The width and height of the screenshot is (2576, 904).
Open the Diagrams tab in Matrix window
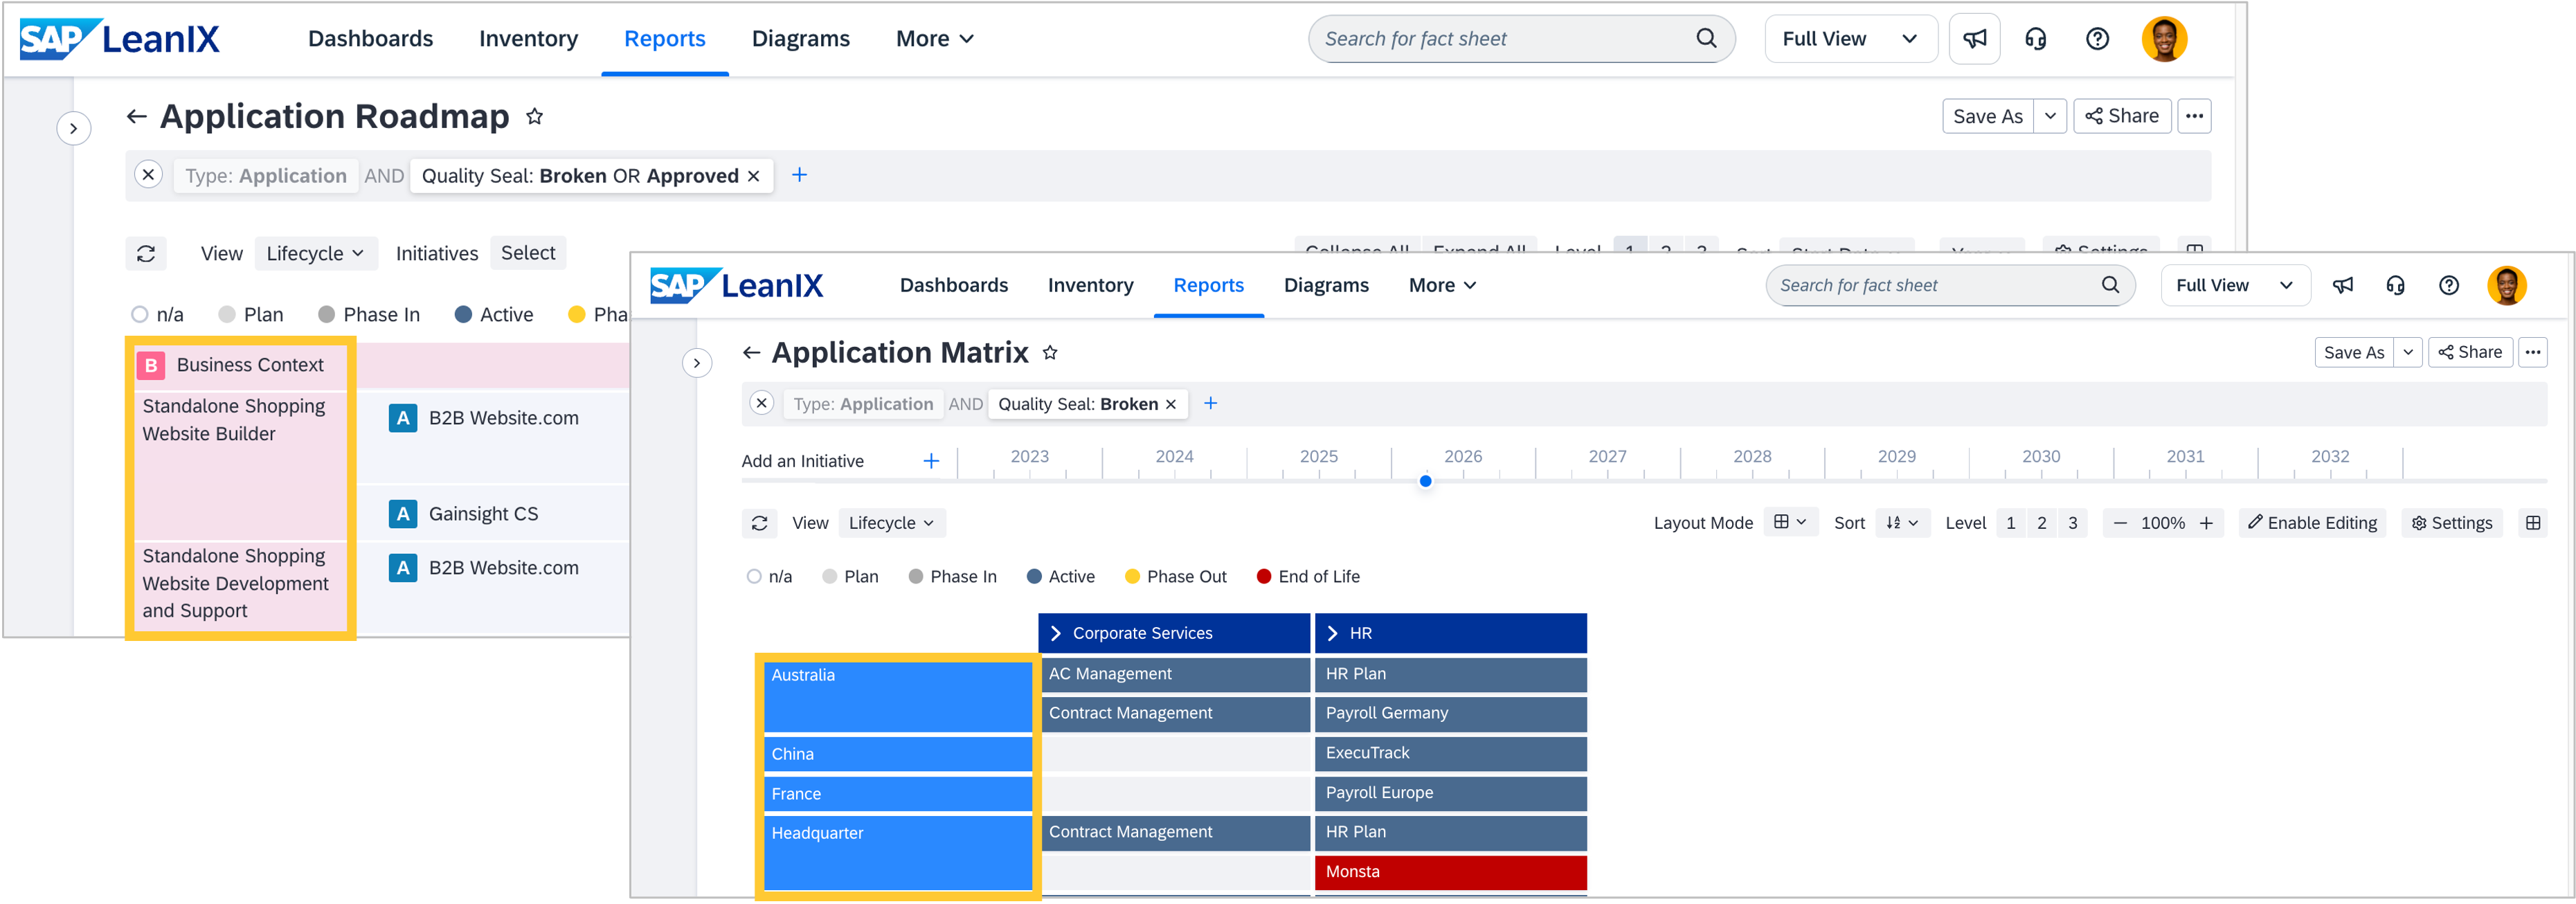(1326, 286)
